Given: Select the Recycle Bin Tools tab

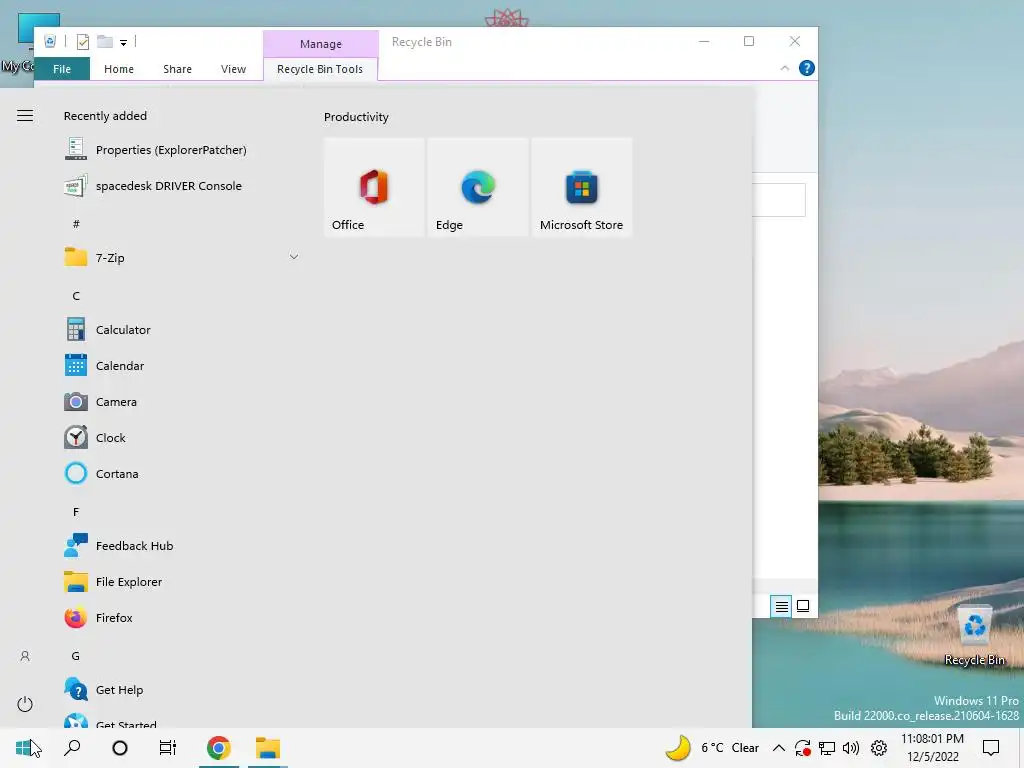Looking at the screenshot, I should coord(320,69).
